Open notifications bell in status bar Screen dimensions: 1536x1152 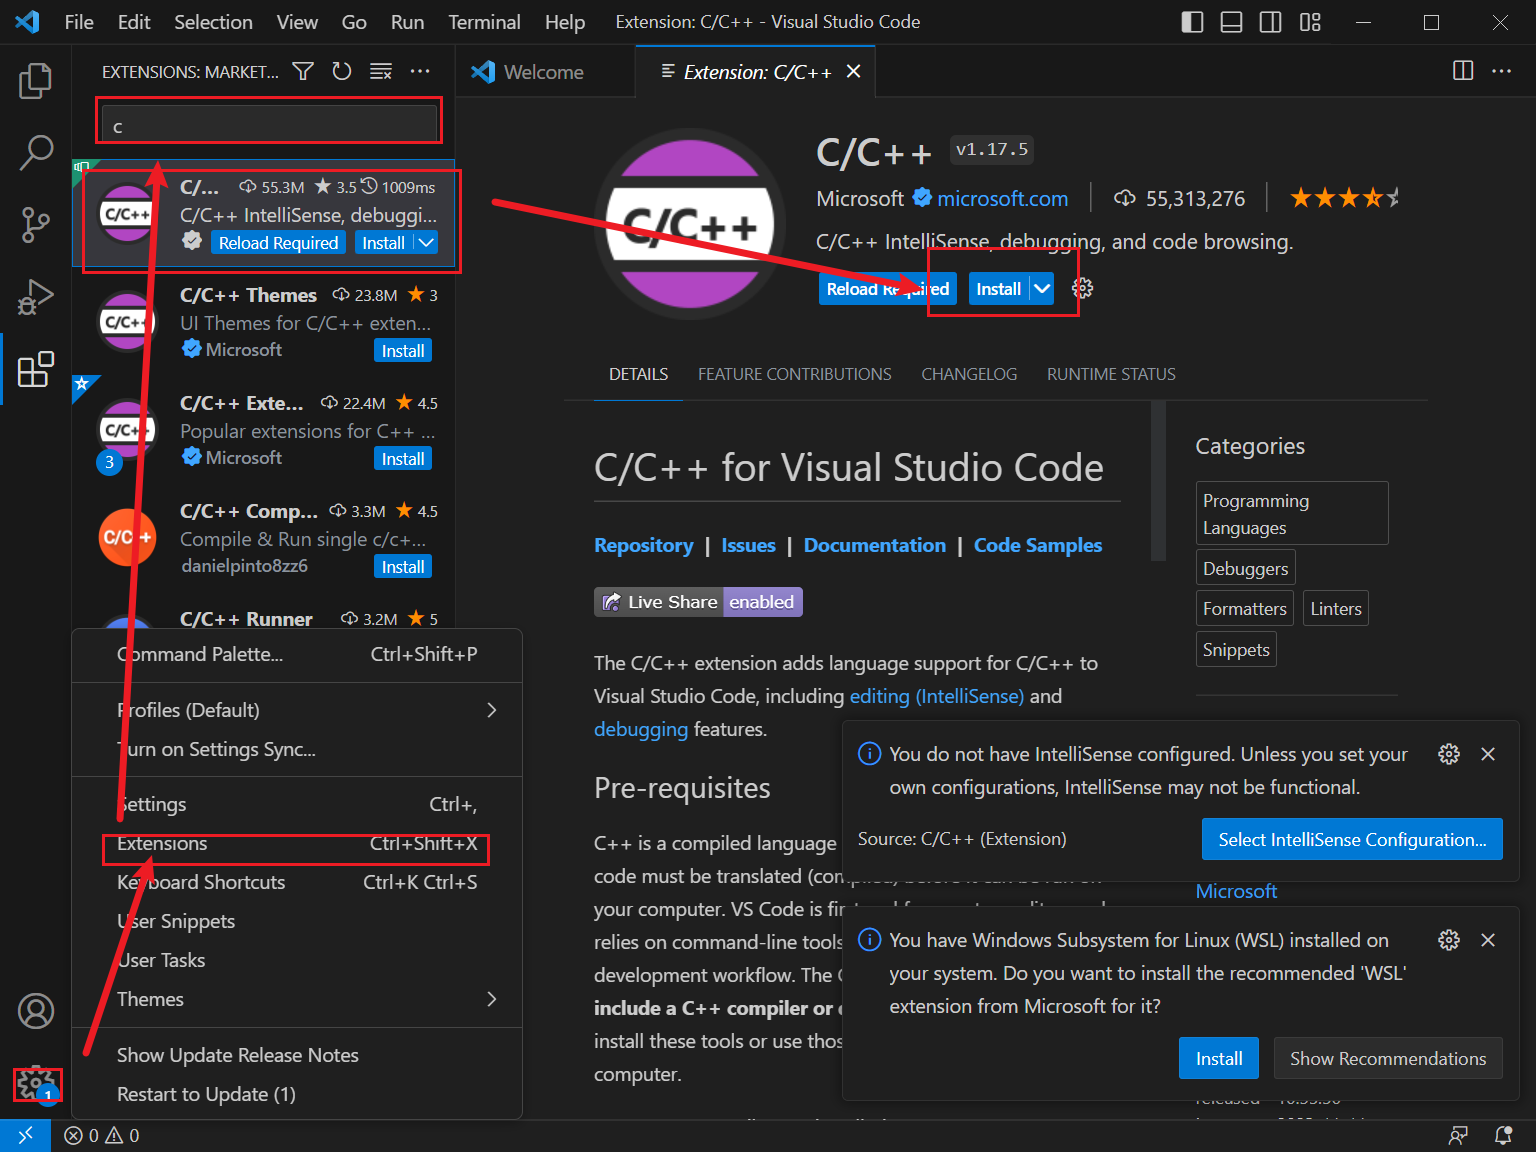tap(1503, 1135)
